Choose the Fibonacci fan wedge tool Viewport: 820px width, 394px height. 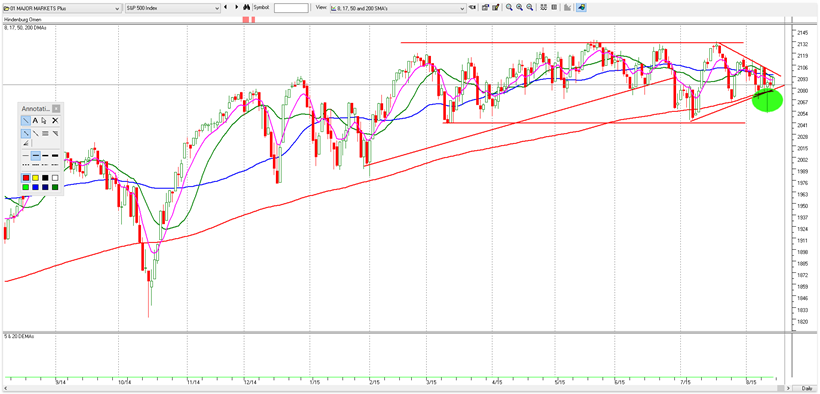(55, 133)
